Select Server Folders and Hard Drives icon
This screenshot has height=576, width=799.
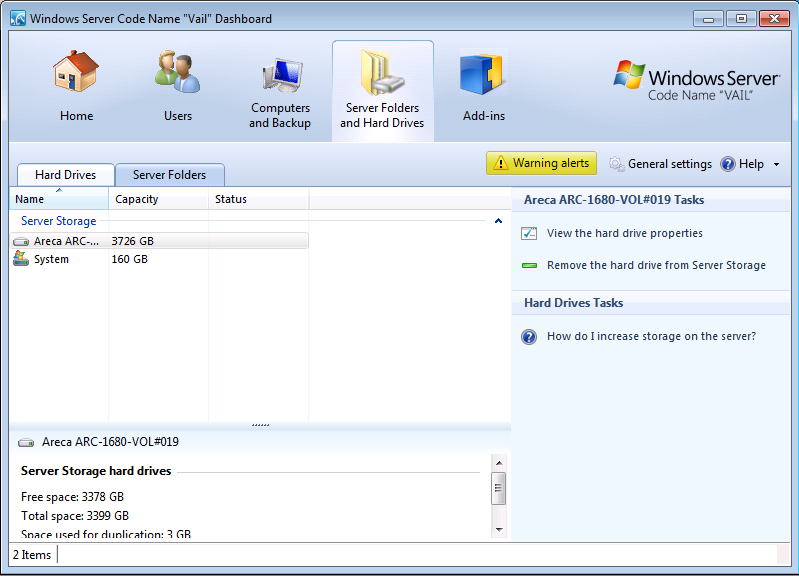coord(382,74)
